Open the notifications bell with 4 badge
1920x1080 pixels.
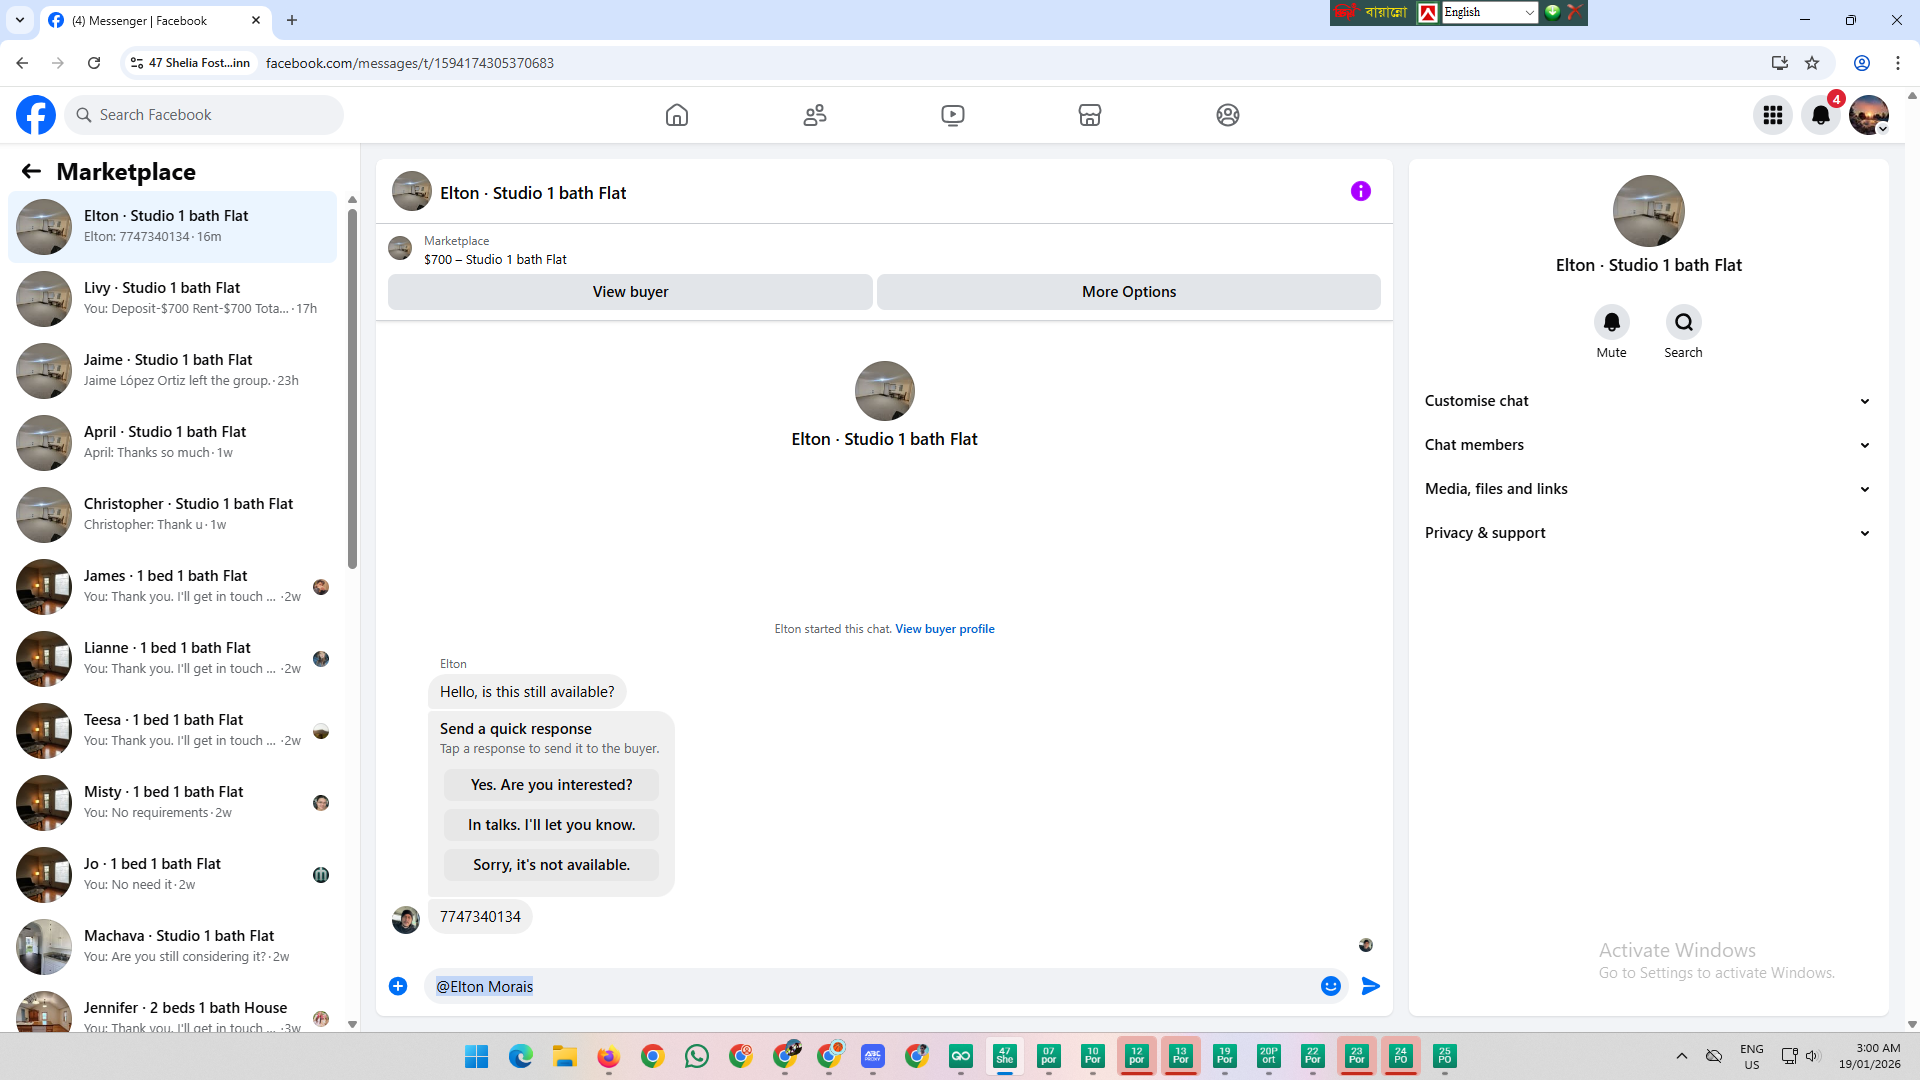tap(1821, 115)
